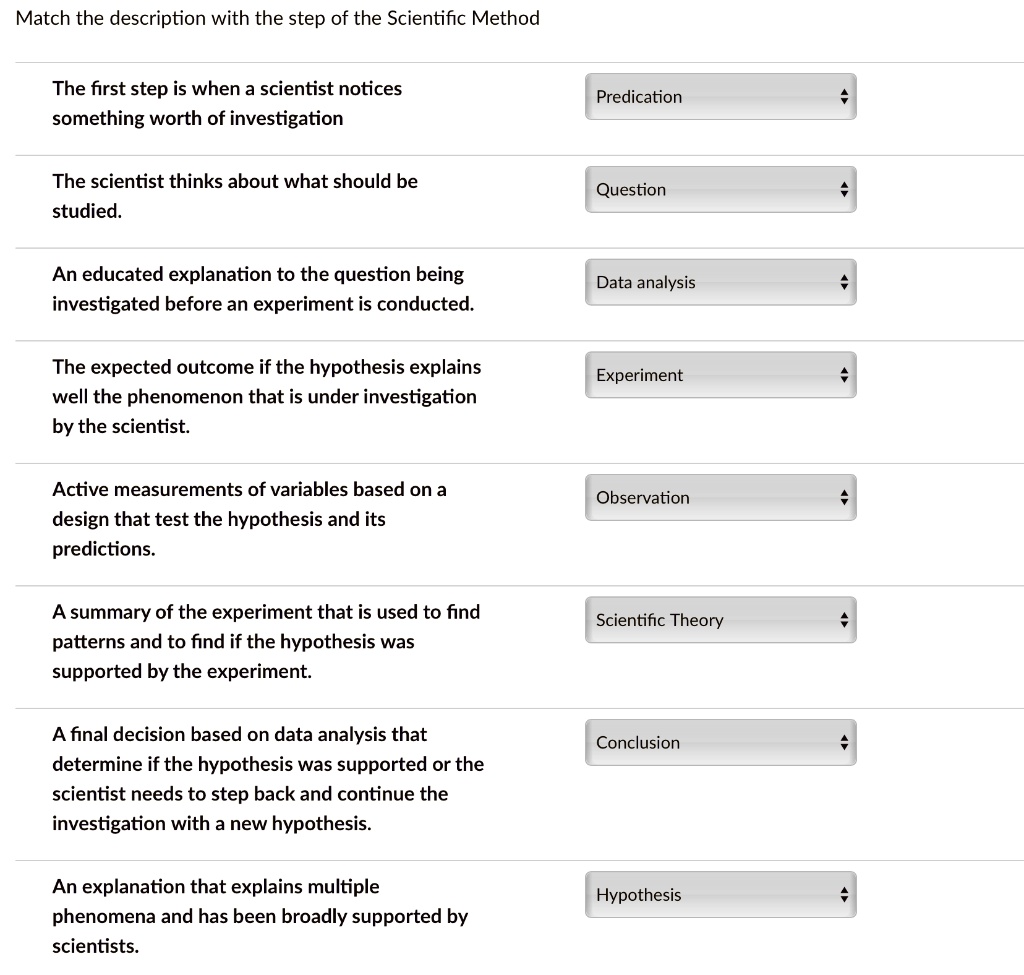Image resolution: width=1024 pixels, height=975 pixels.
Task: Click the arrow stepper beside Question
Action: coord(845,189)
